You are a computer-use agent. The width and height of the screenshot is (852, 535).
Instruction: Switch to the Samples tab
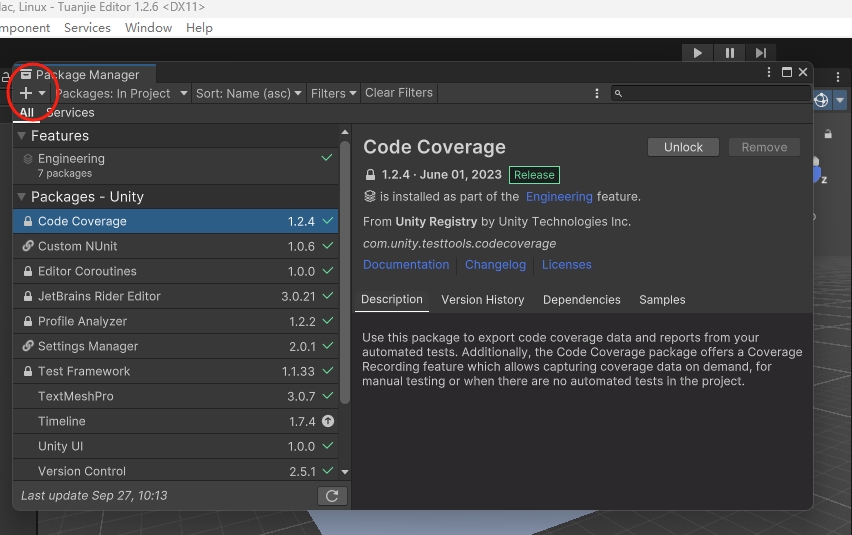coord(662,300)
